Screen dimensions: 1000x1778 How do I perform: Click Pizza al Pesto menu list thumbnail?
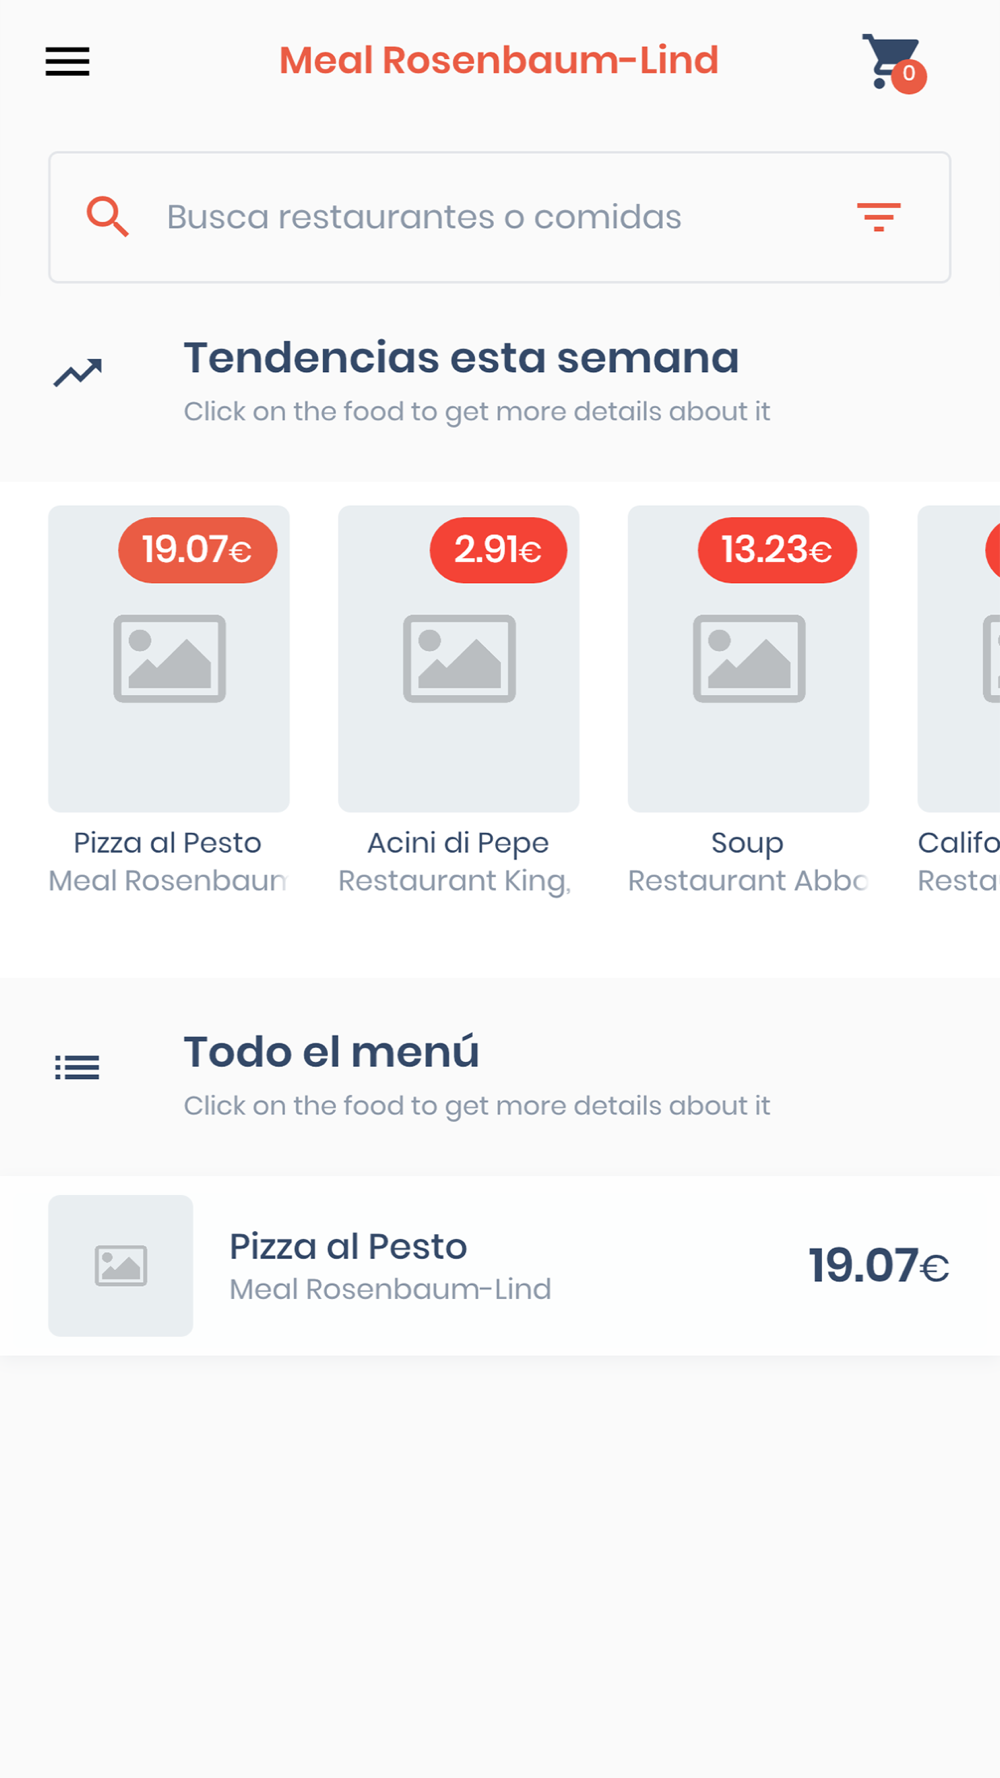(121, 1266)
